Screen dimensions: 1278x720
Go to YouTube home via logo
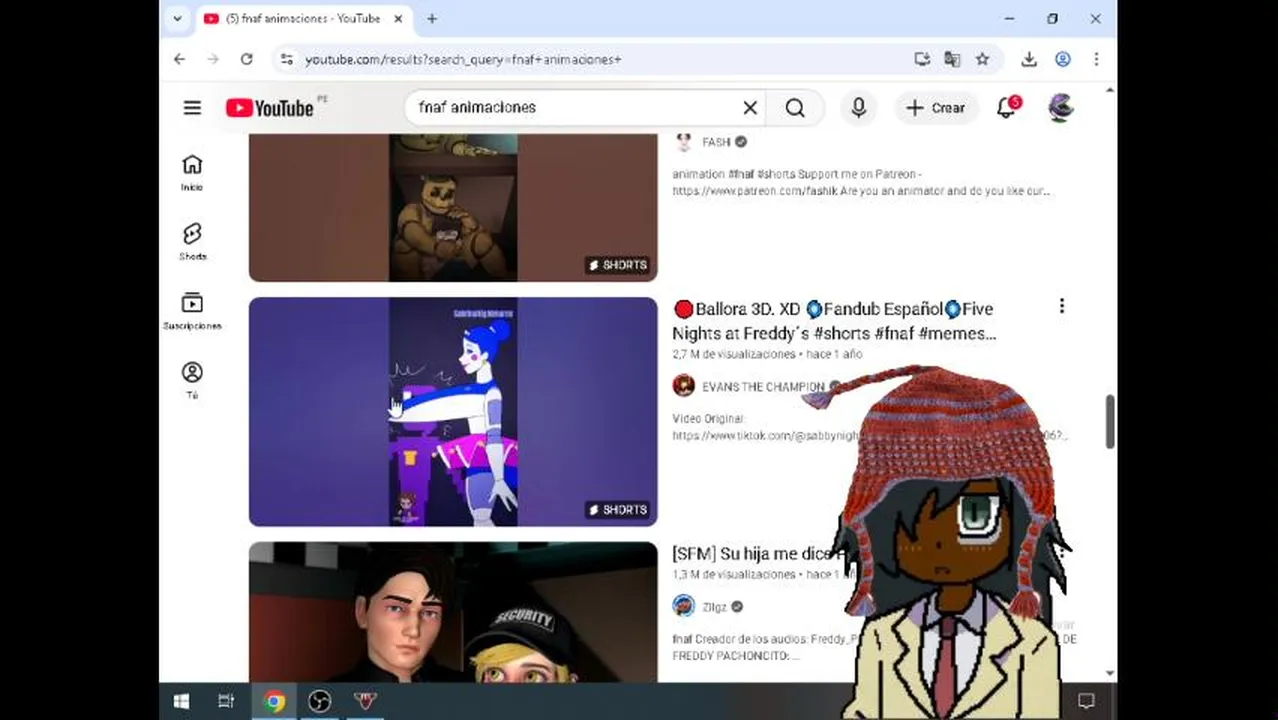270,108
